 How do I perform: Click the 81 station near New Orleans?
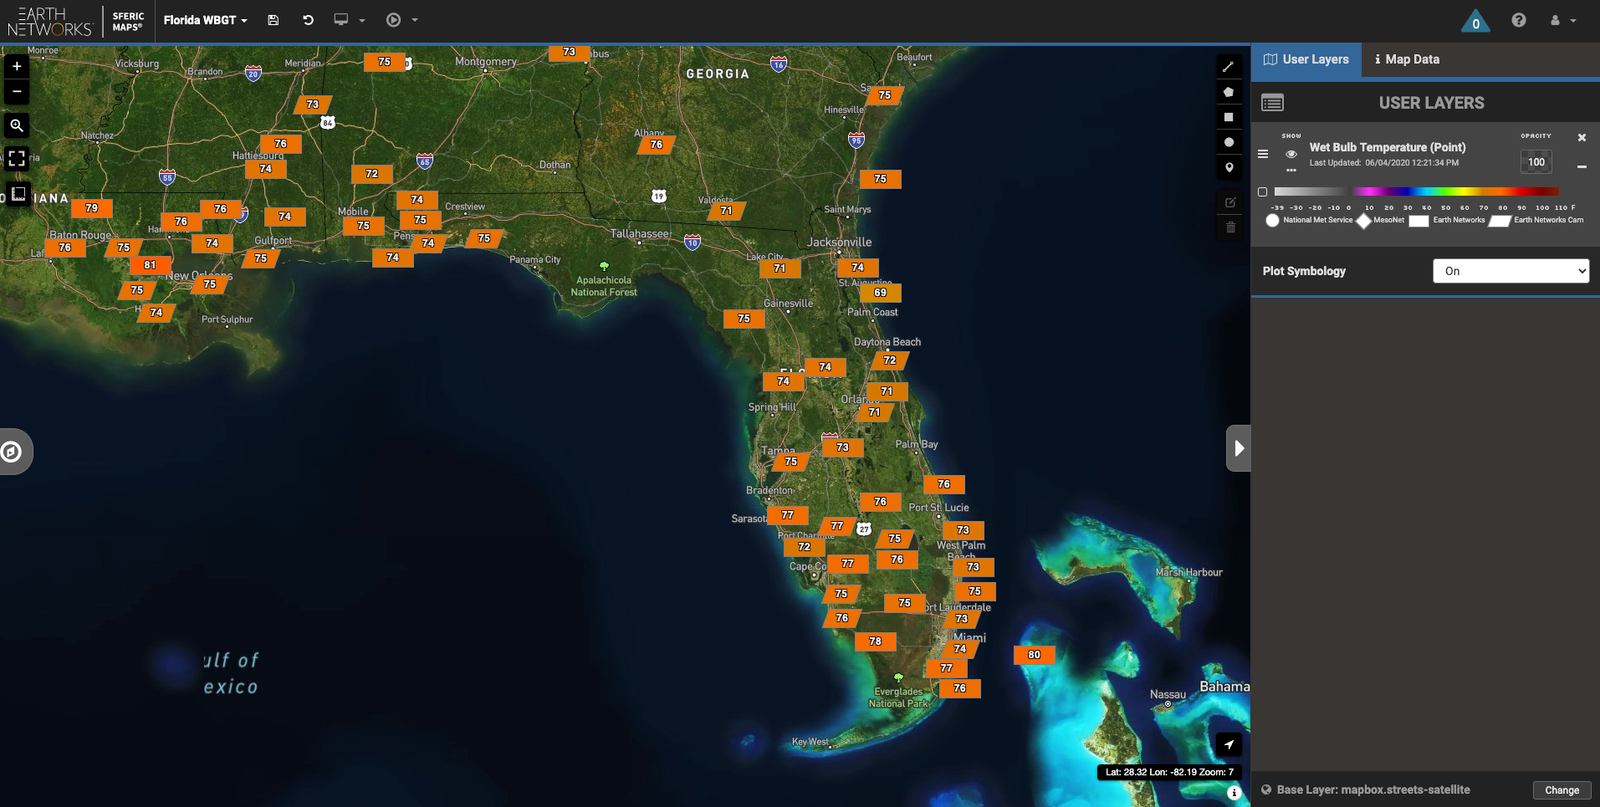tap(150, 265)
